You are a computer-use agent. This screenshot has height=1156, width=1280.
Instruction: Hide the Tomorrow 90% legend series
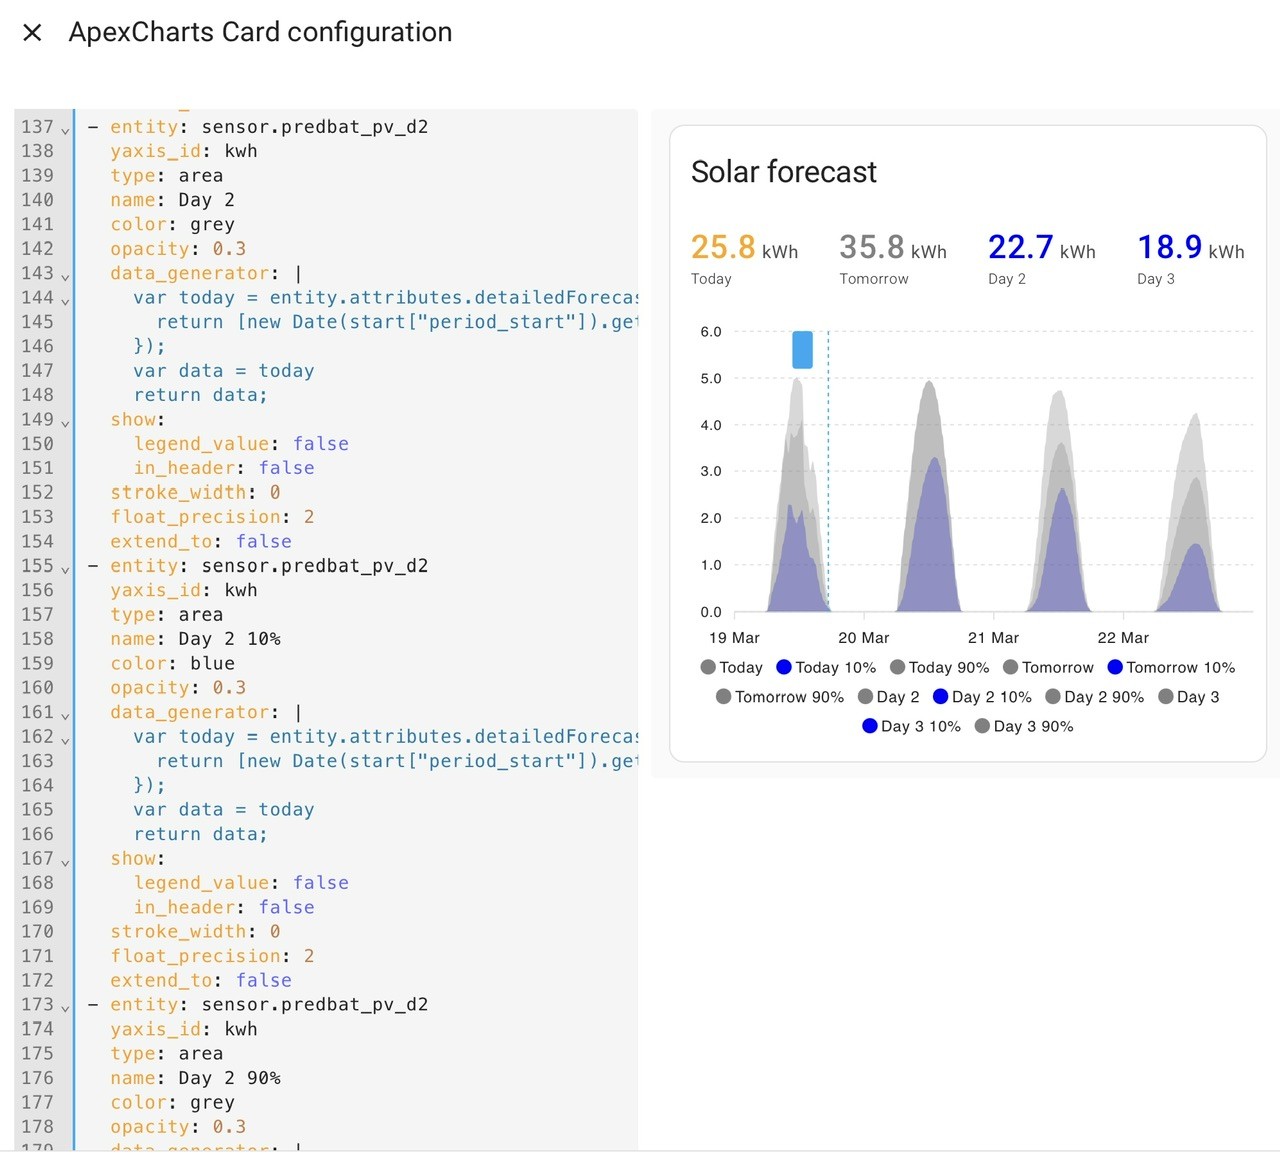coord(780,697)
